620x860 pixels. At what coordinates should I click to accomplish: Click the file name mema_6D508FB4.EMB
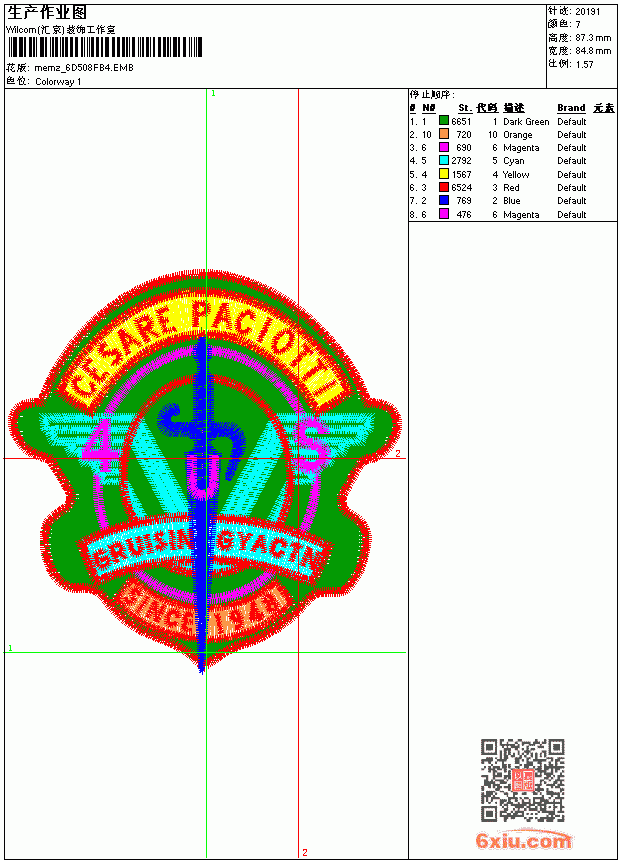pos(84,68)
